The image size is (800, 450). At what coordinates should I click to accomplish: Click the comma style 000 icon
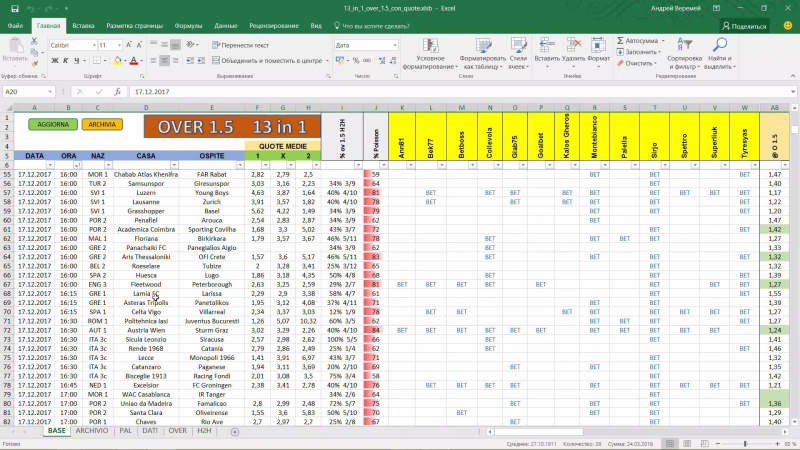pos(367,61)
